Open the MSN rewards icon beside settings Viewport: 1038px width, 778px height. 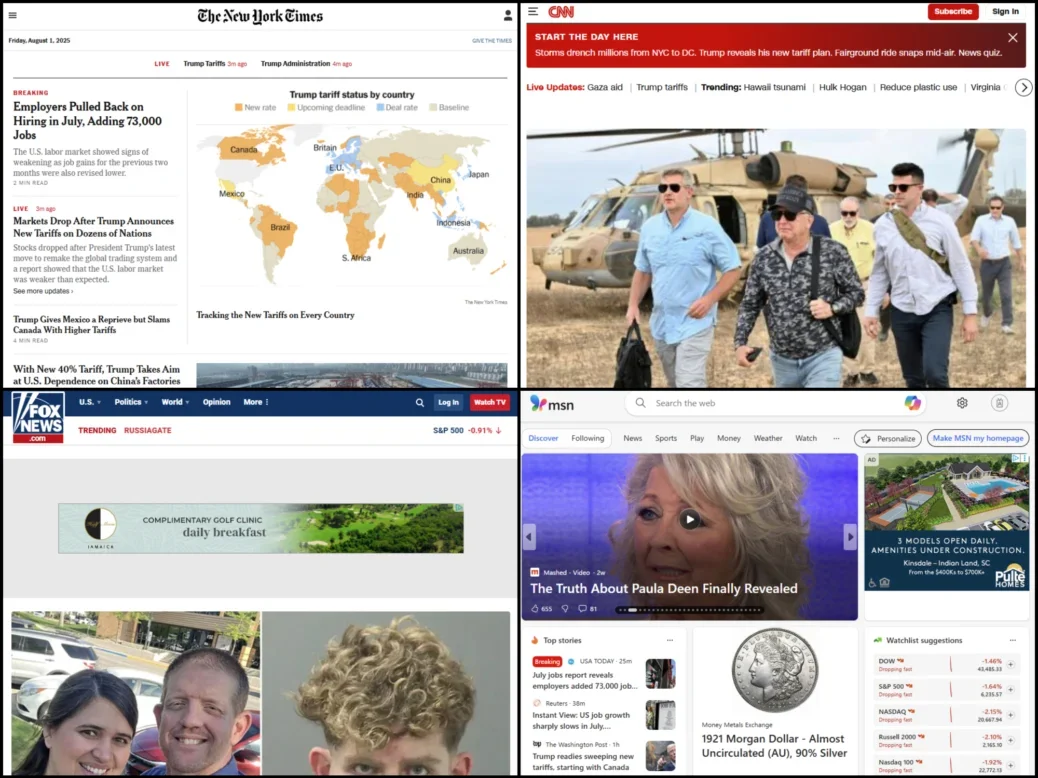tap(1000, 403)
